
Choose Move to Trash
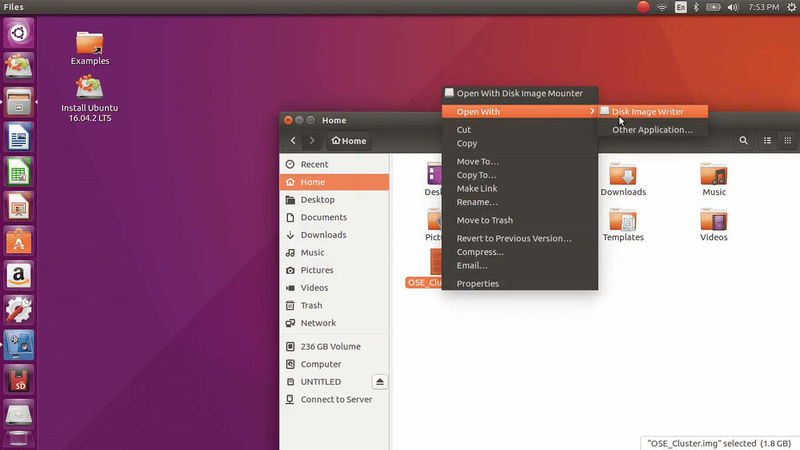(519, 220)
